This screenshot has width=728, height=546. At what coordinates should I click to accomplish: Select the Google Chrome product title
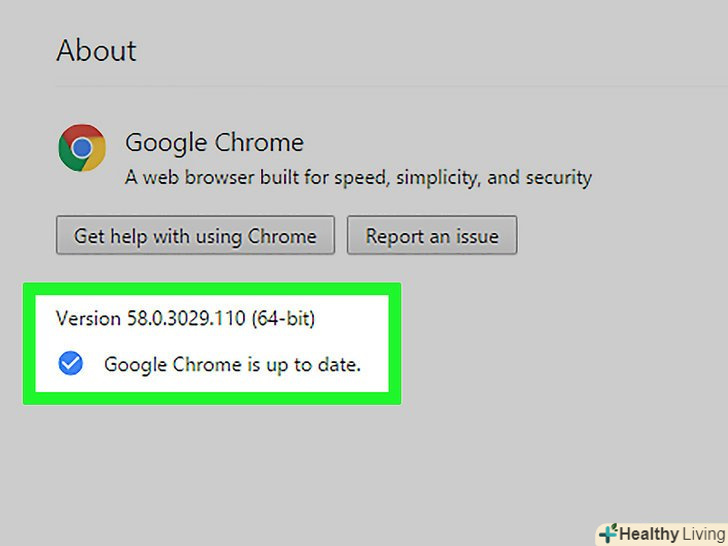pos(214,143)
